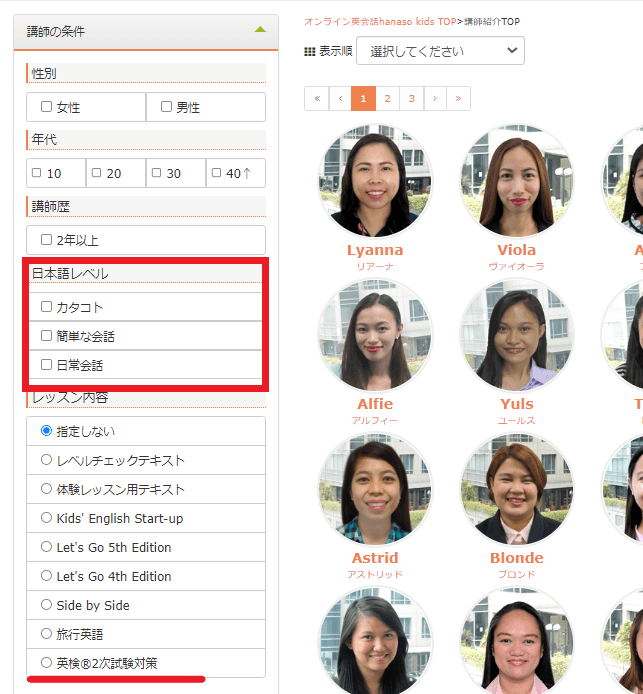The height and width of the screenshot is (694, 643).
Task: Go to pagination page 3
Action: 412,98
